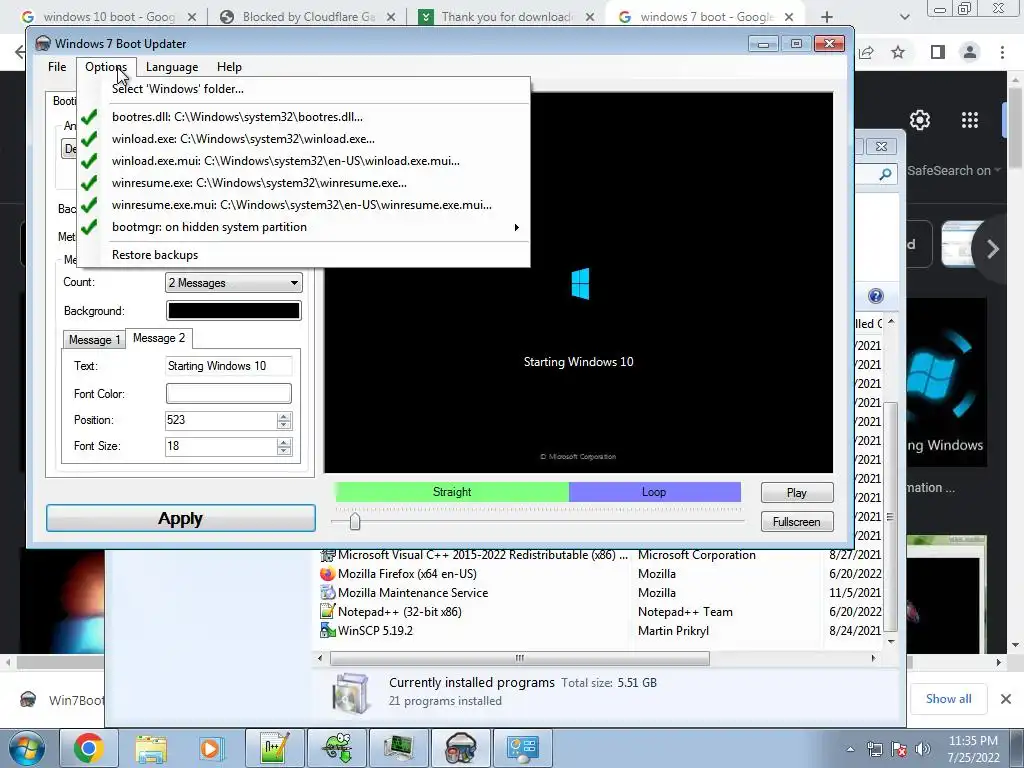This screenshot has width=1024, height=768.
Task: Click the Chrome share page icon
Action: click(x=867, y=52)
